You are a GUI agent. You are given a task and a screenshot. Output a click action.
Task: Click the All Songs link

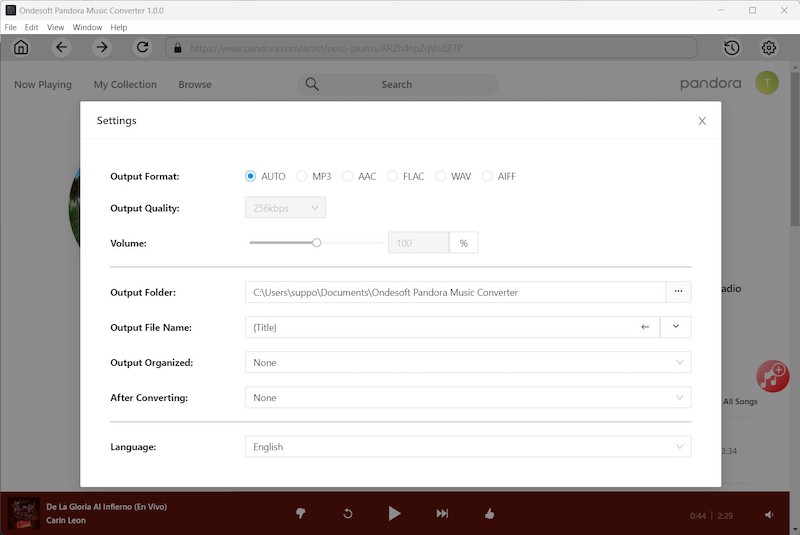point(740,401)
